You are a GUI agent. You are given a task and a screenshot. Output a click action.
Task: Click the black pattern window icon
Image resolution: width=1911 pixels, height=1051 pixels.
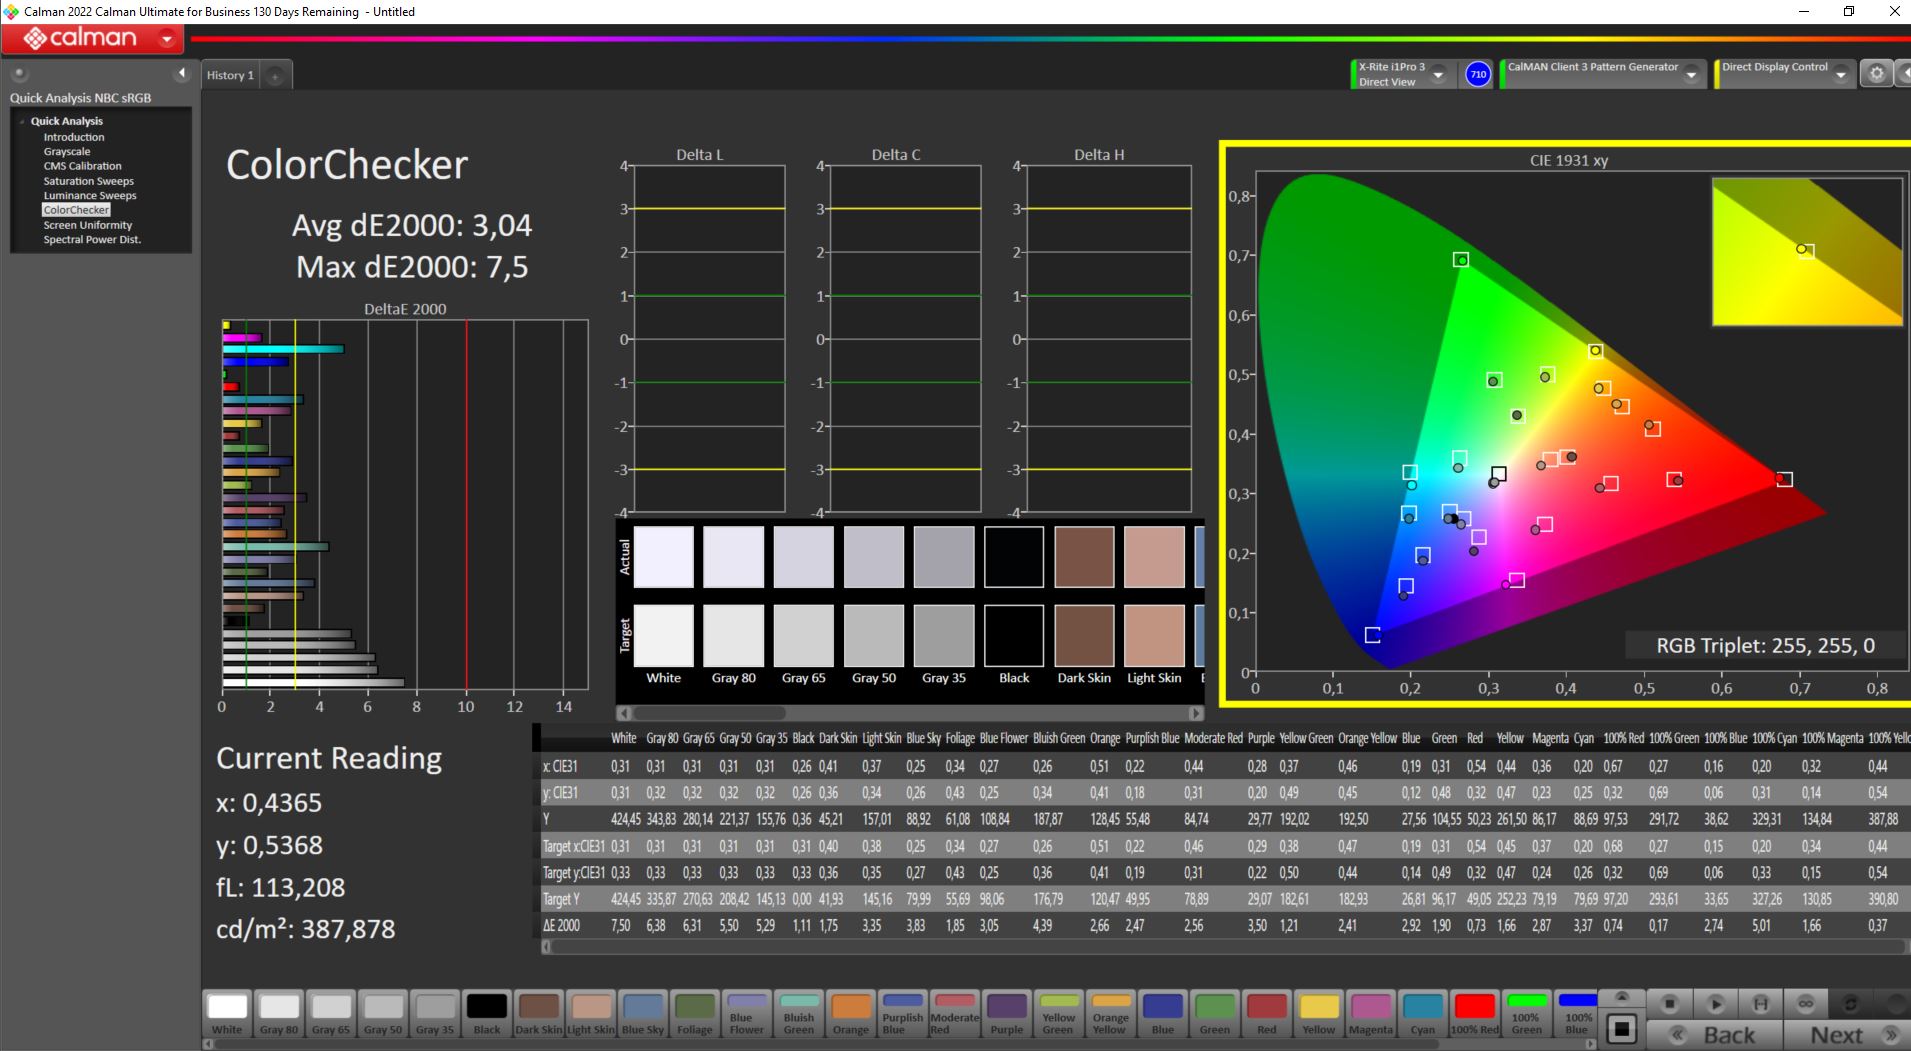pyautogui.click(x=1622, y=1028)
